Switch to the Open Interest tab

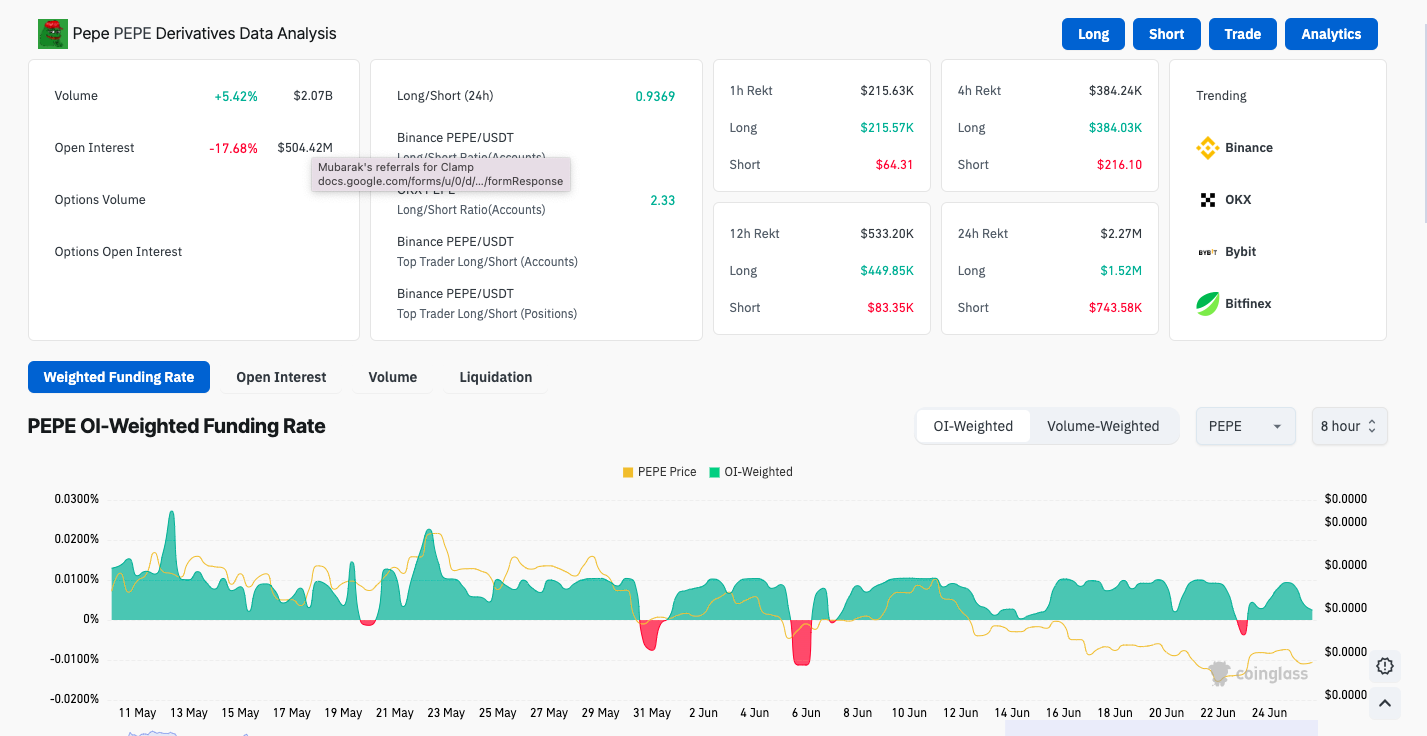[281, 377]
